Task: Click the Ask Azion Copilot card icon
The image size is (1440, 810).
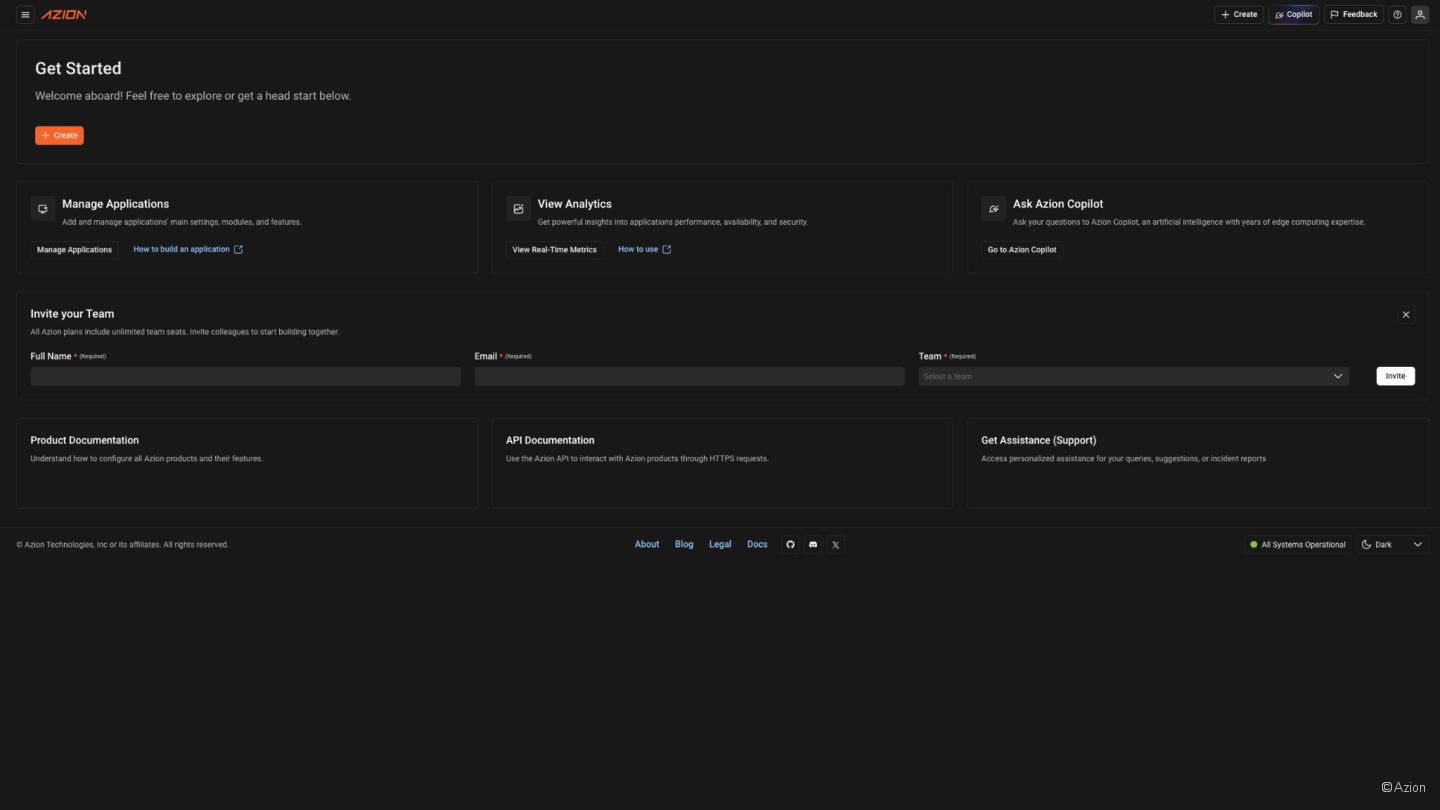Action: 993,209
